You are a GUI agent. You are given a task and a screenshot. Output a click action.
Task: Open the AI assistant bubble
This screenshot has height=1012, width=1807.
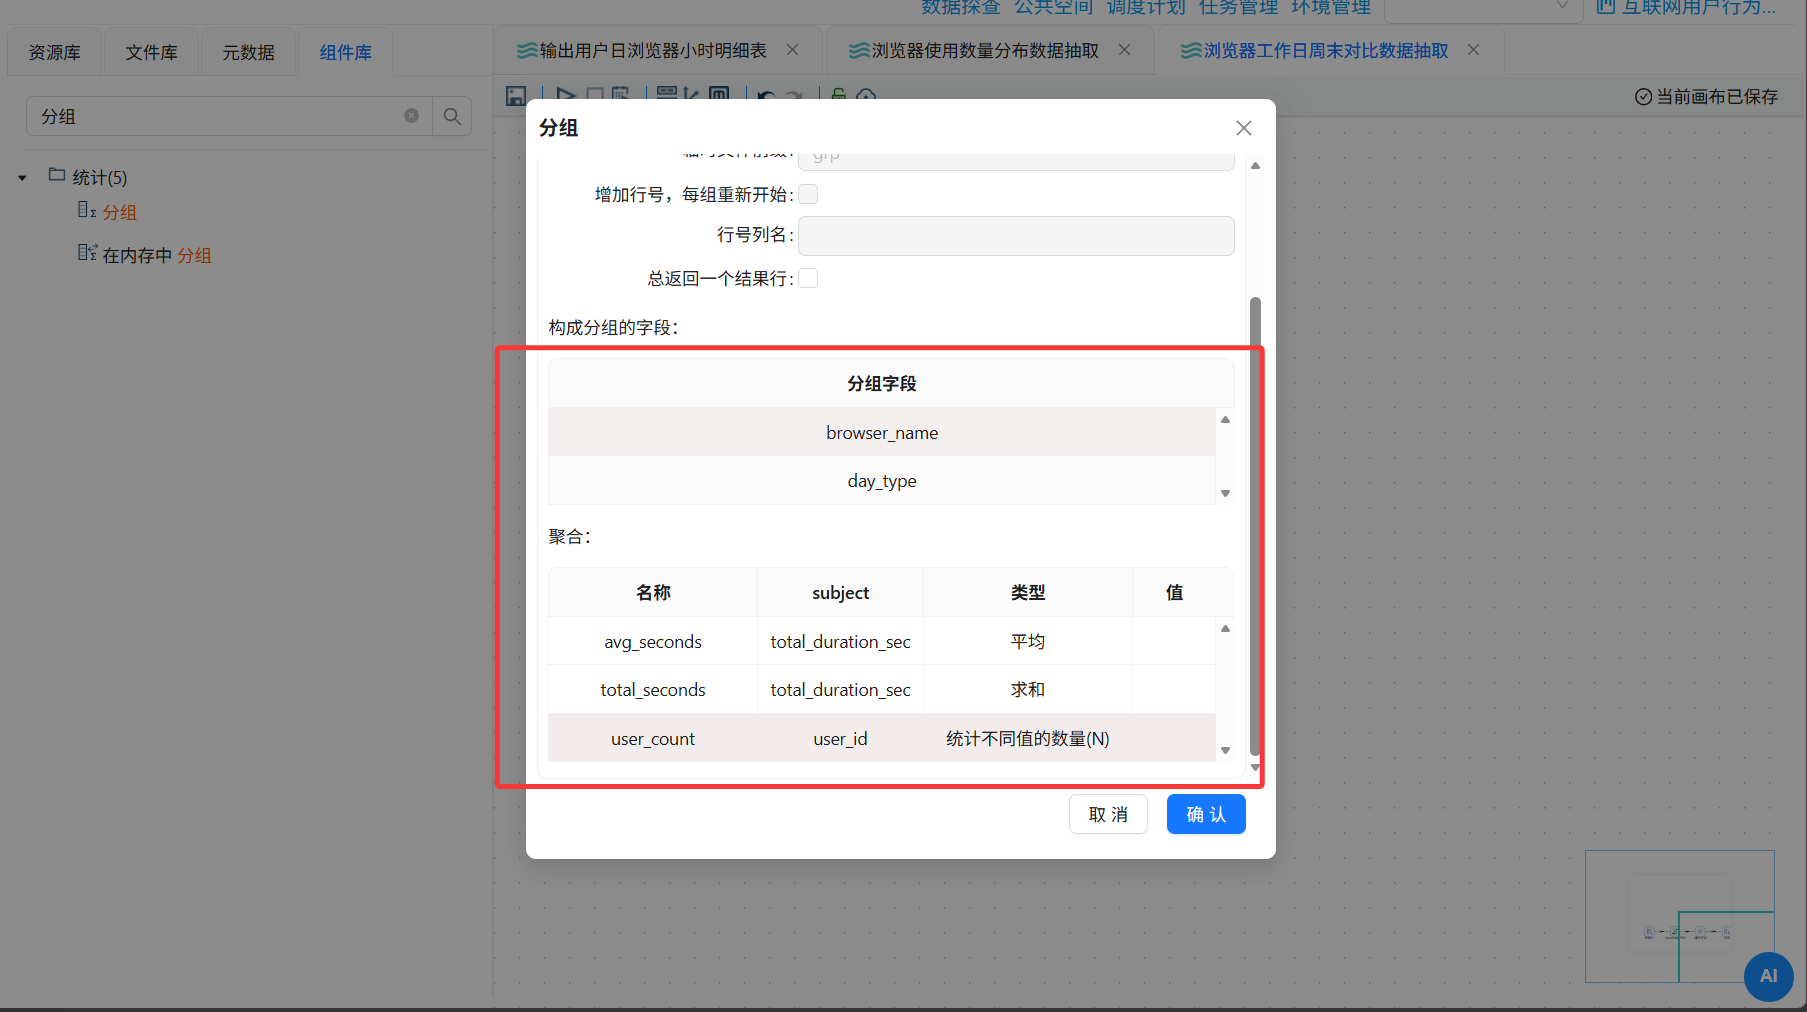point(1768,976)
